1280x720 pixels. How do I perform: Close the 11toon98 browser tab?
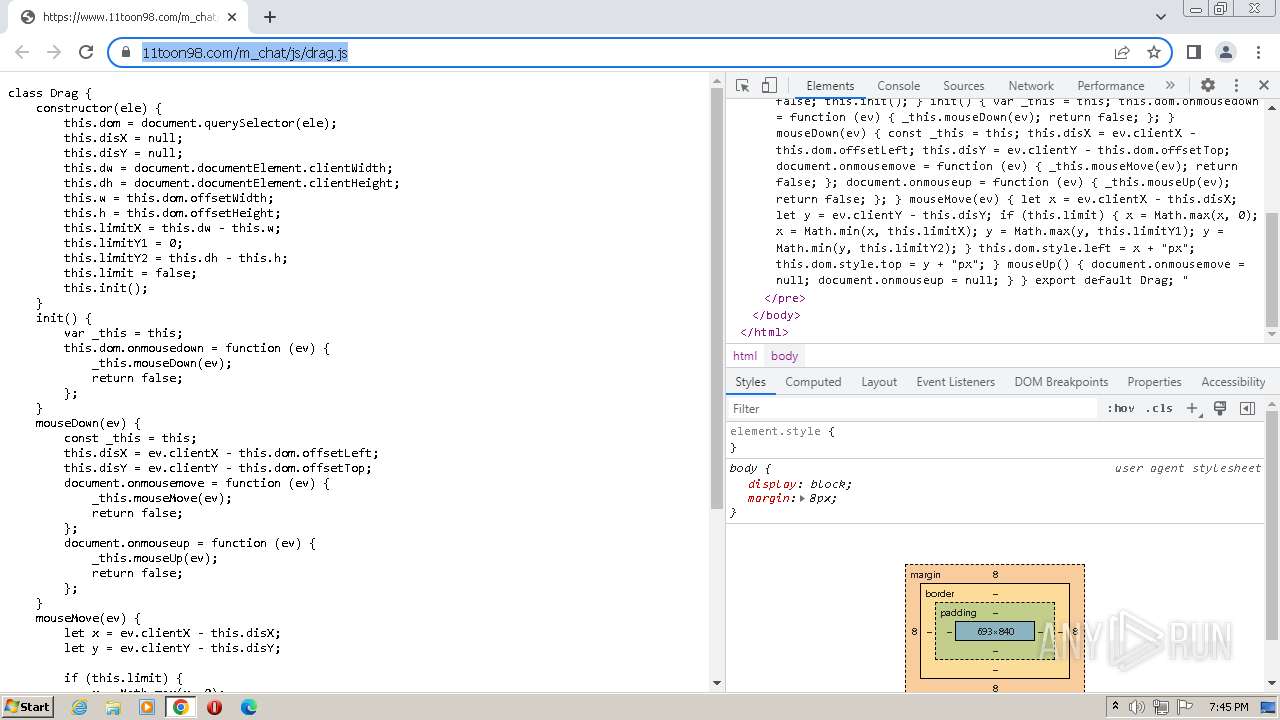point(232,17)
